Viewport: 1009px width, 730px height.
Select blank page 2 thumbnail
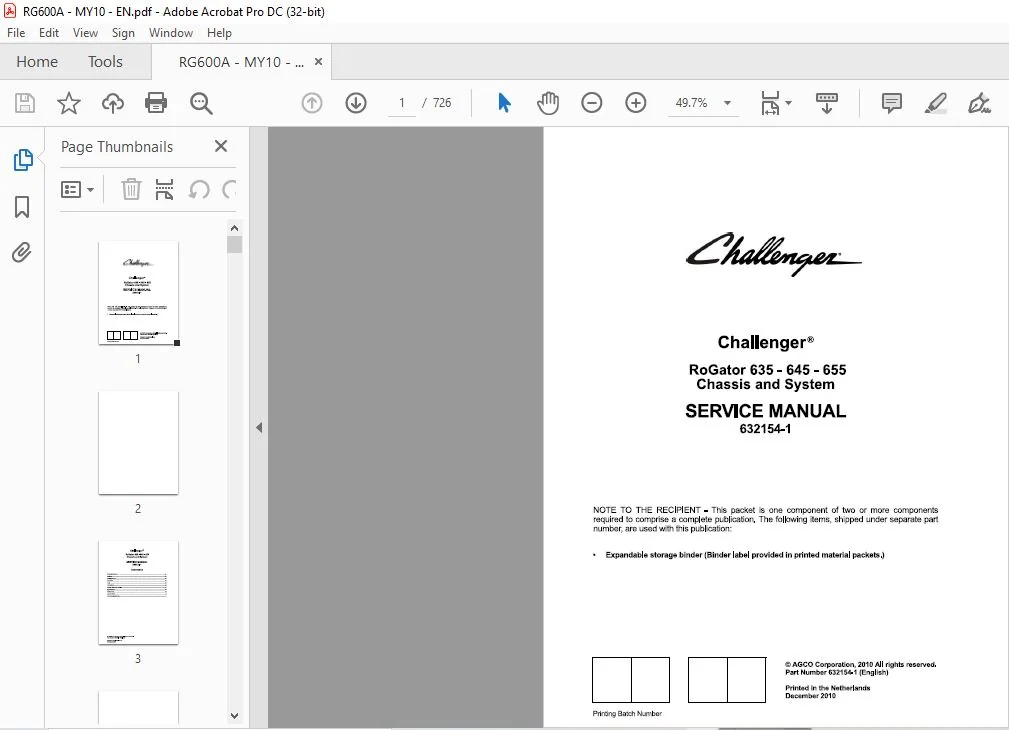(138, 443)
